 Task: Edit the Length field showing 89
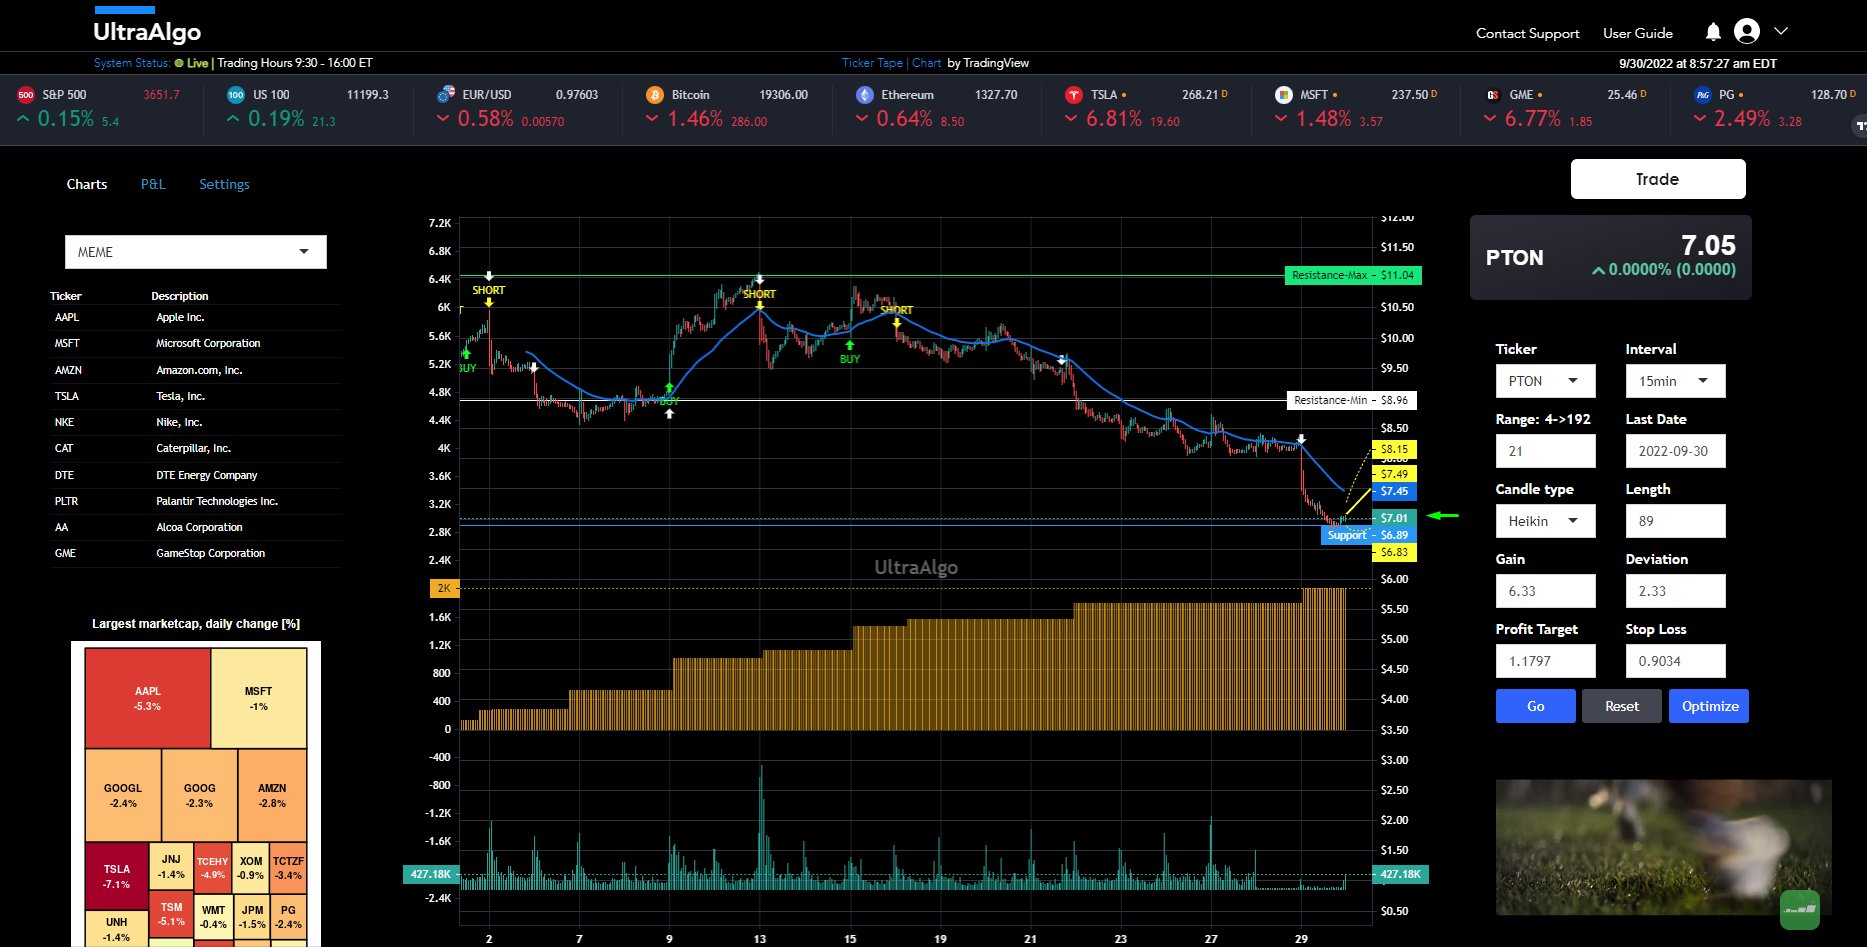pyautogui.click(x=1676, y=521)
